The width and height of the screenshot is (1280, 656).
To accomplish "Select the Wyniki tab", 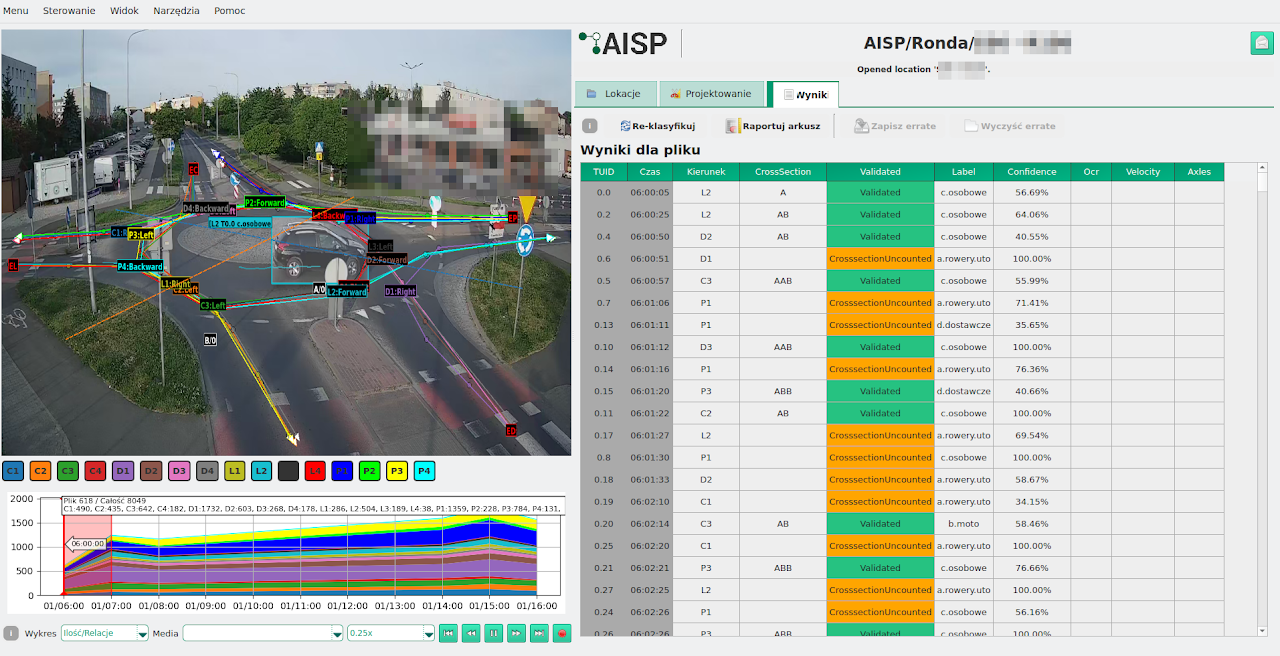I will click(x=805, y=94).
